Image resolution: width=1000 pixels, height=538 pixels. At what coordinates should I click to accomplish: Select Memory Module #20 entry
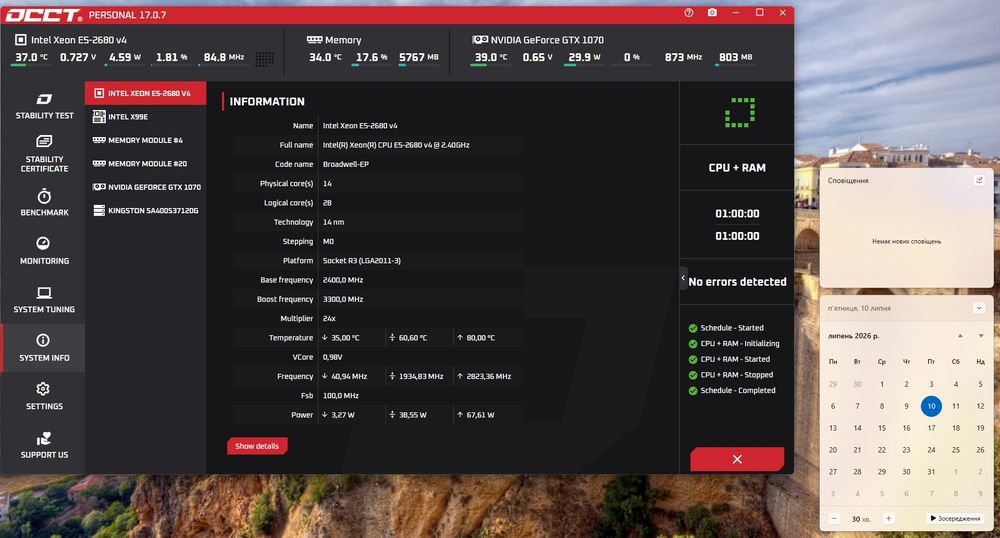click(145, 164)
